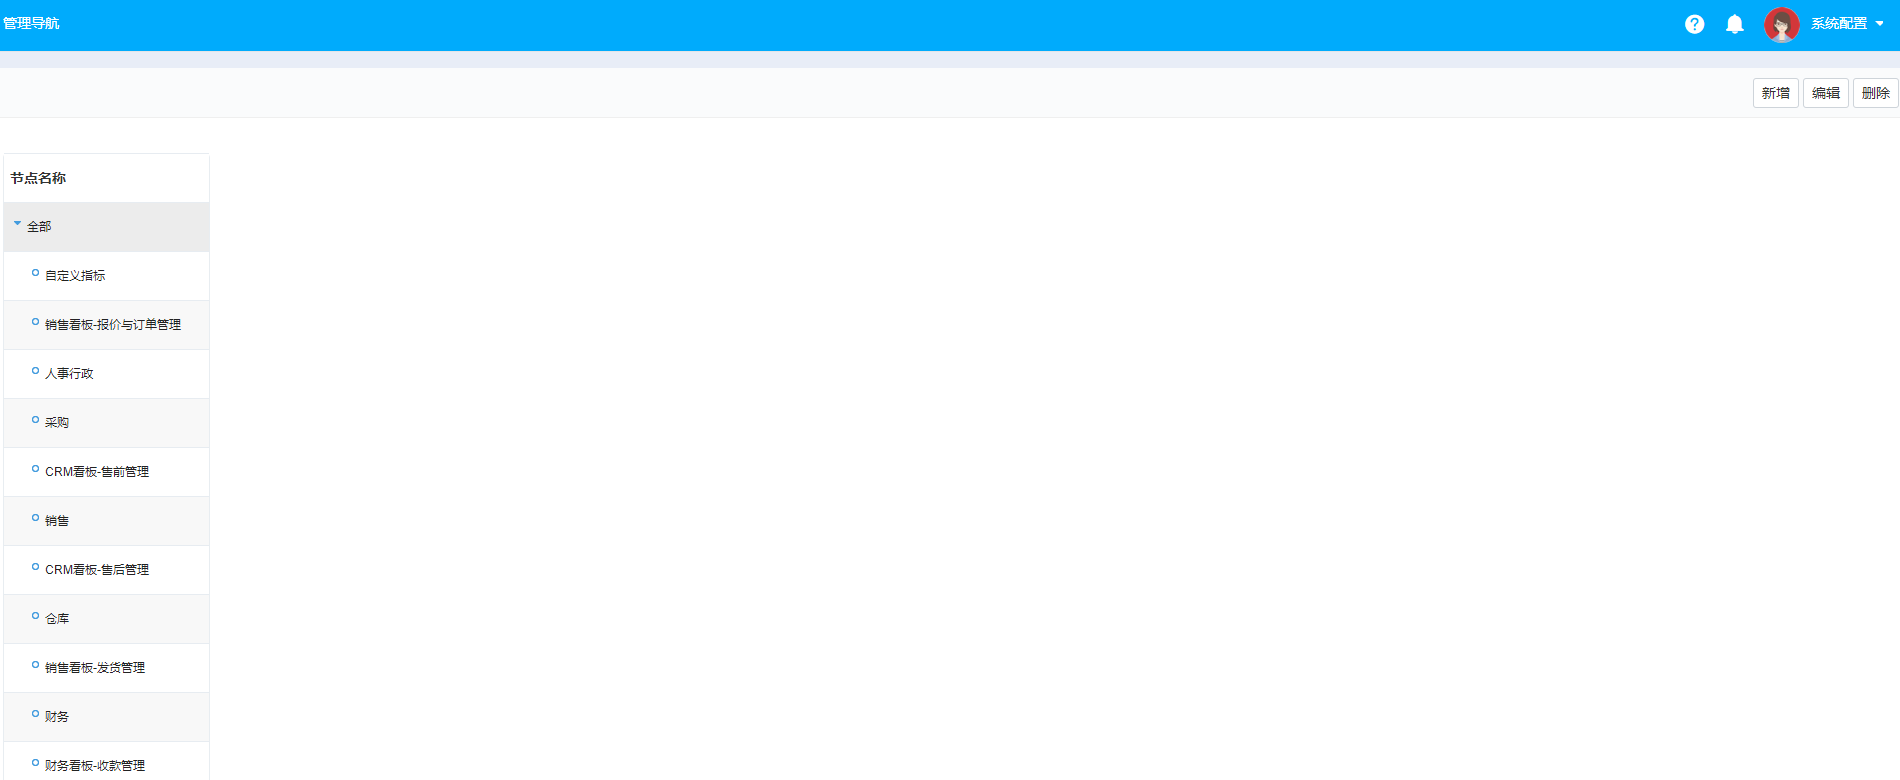Viewport: 1900px width, 780px height.
Task: Collapse the 全部 tree node arrow
Action: pos(17,224)
